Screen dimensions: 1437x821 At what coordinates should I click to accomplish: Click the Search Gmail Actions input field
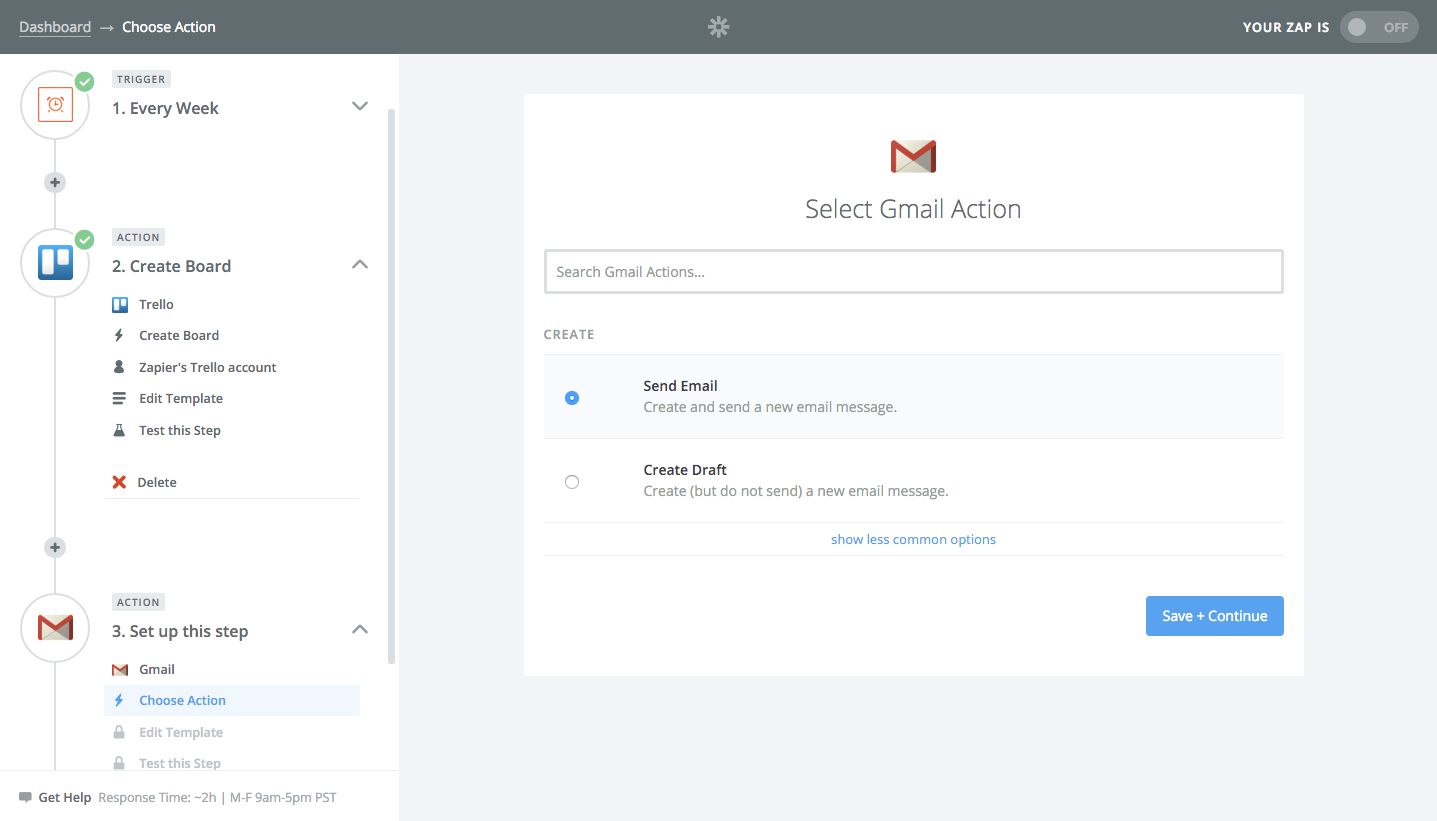(913, 272)
